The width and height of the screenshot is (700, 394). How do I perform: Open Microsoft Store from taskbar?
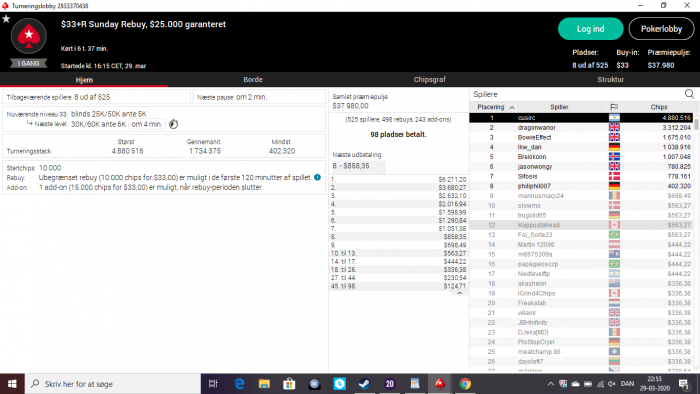pyautogui.click(x=289, y=384)
